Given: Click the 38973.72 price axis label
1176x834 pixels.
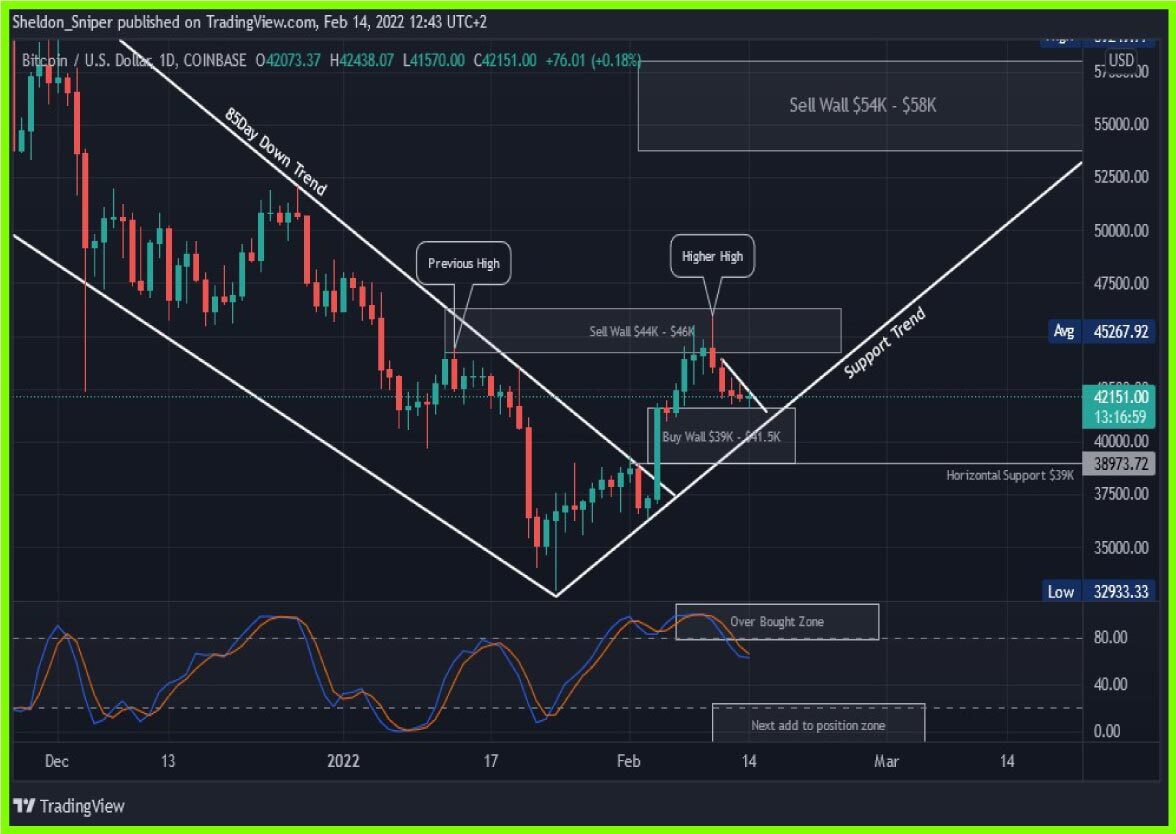Looking at the screenshot, I should tap(1119, 464).
